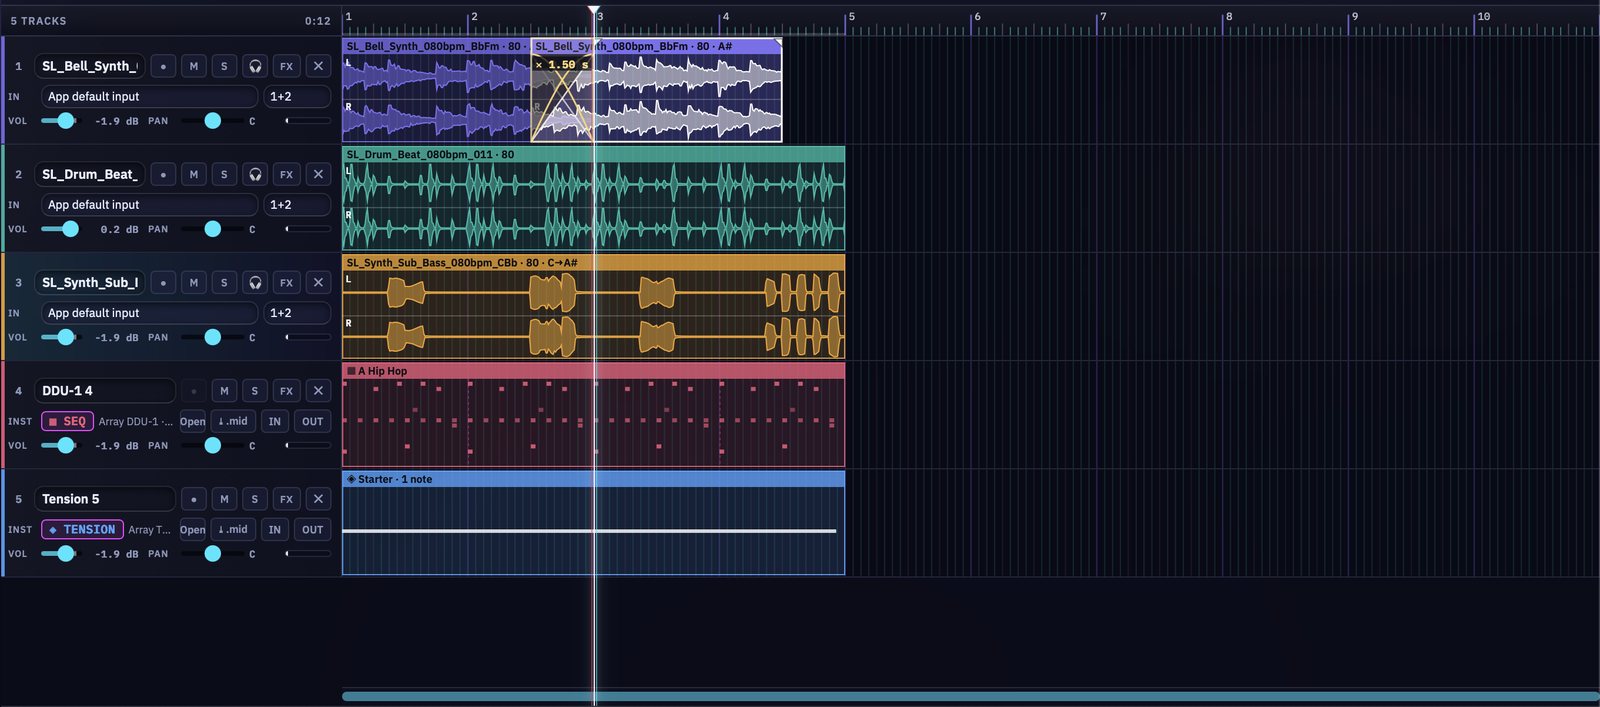This screenshot has height=707, width=1600.
Task: Remove the 1.50 s crossfade via its × icon
Action: pos(539,65)
